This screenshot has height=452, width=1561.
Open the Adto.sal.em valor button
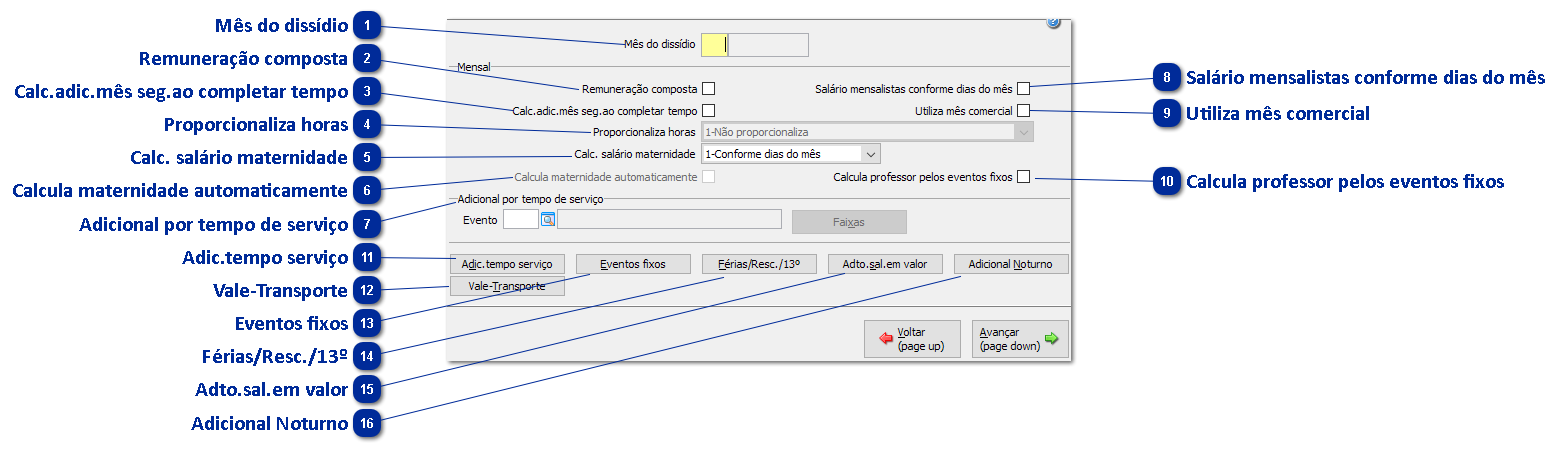tap(885, 264)
